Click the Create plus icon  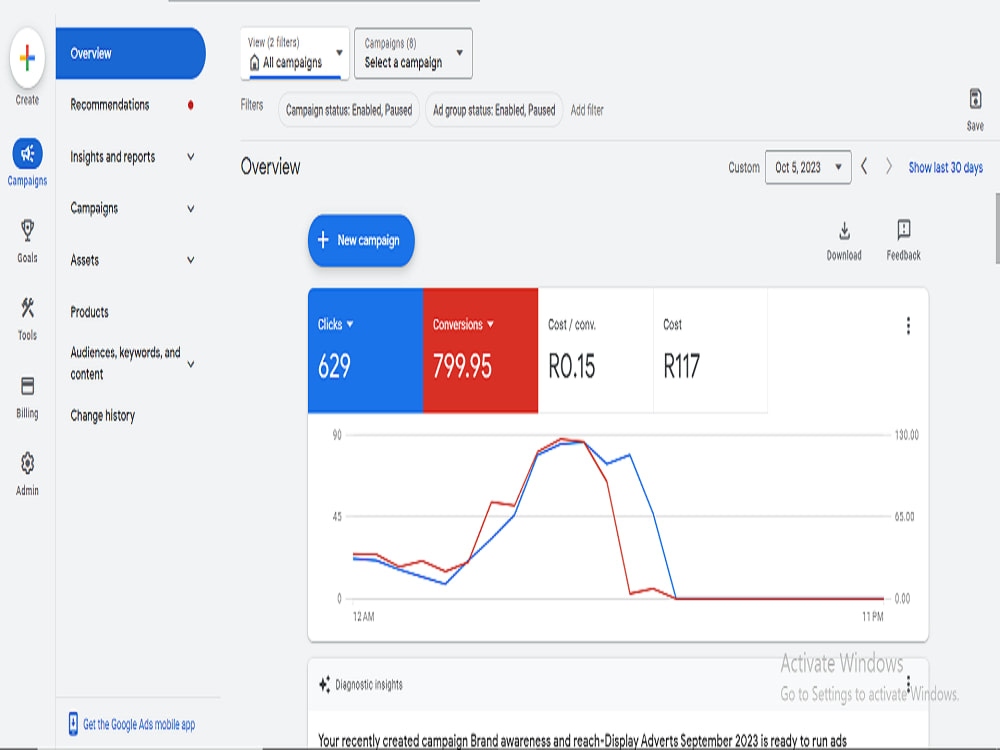point(27,58)
